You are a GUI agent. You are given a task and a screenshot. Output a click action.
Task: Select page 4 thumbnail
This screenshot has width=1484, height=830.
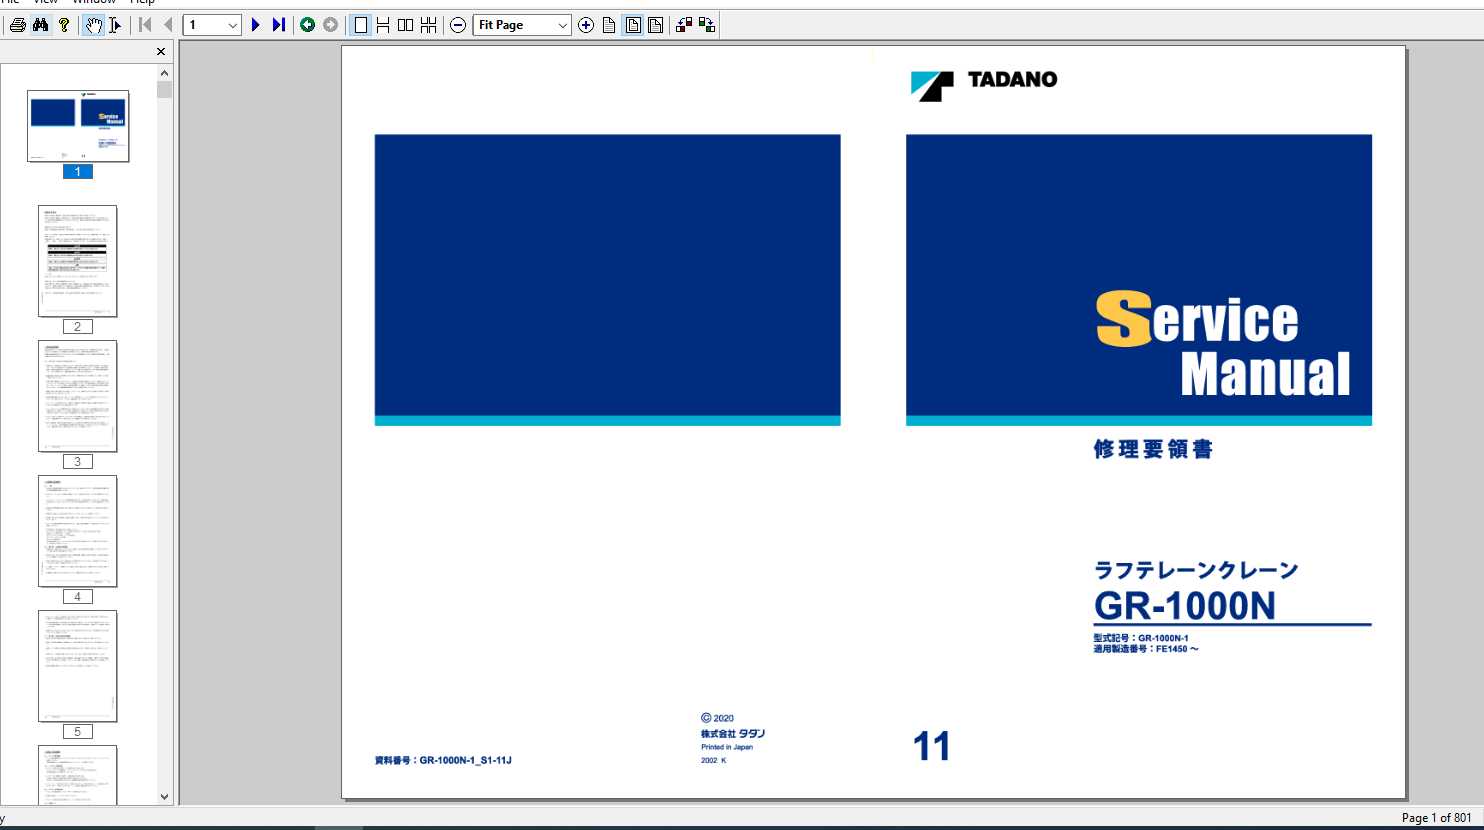point(78,531)
